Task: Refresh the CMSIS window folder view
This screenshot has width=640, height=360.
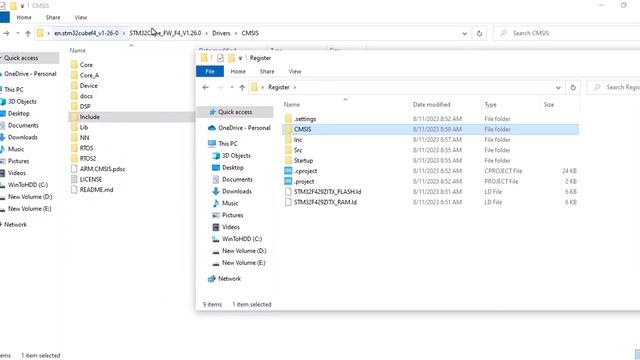Action: coord(479,33)
